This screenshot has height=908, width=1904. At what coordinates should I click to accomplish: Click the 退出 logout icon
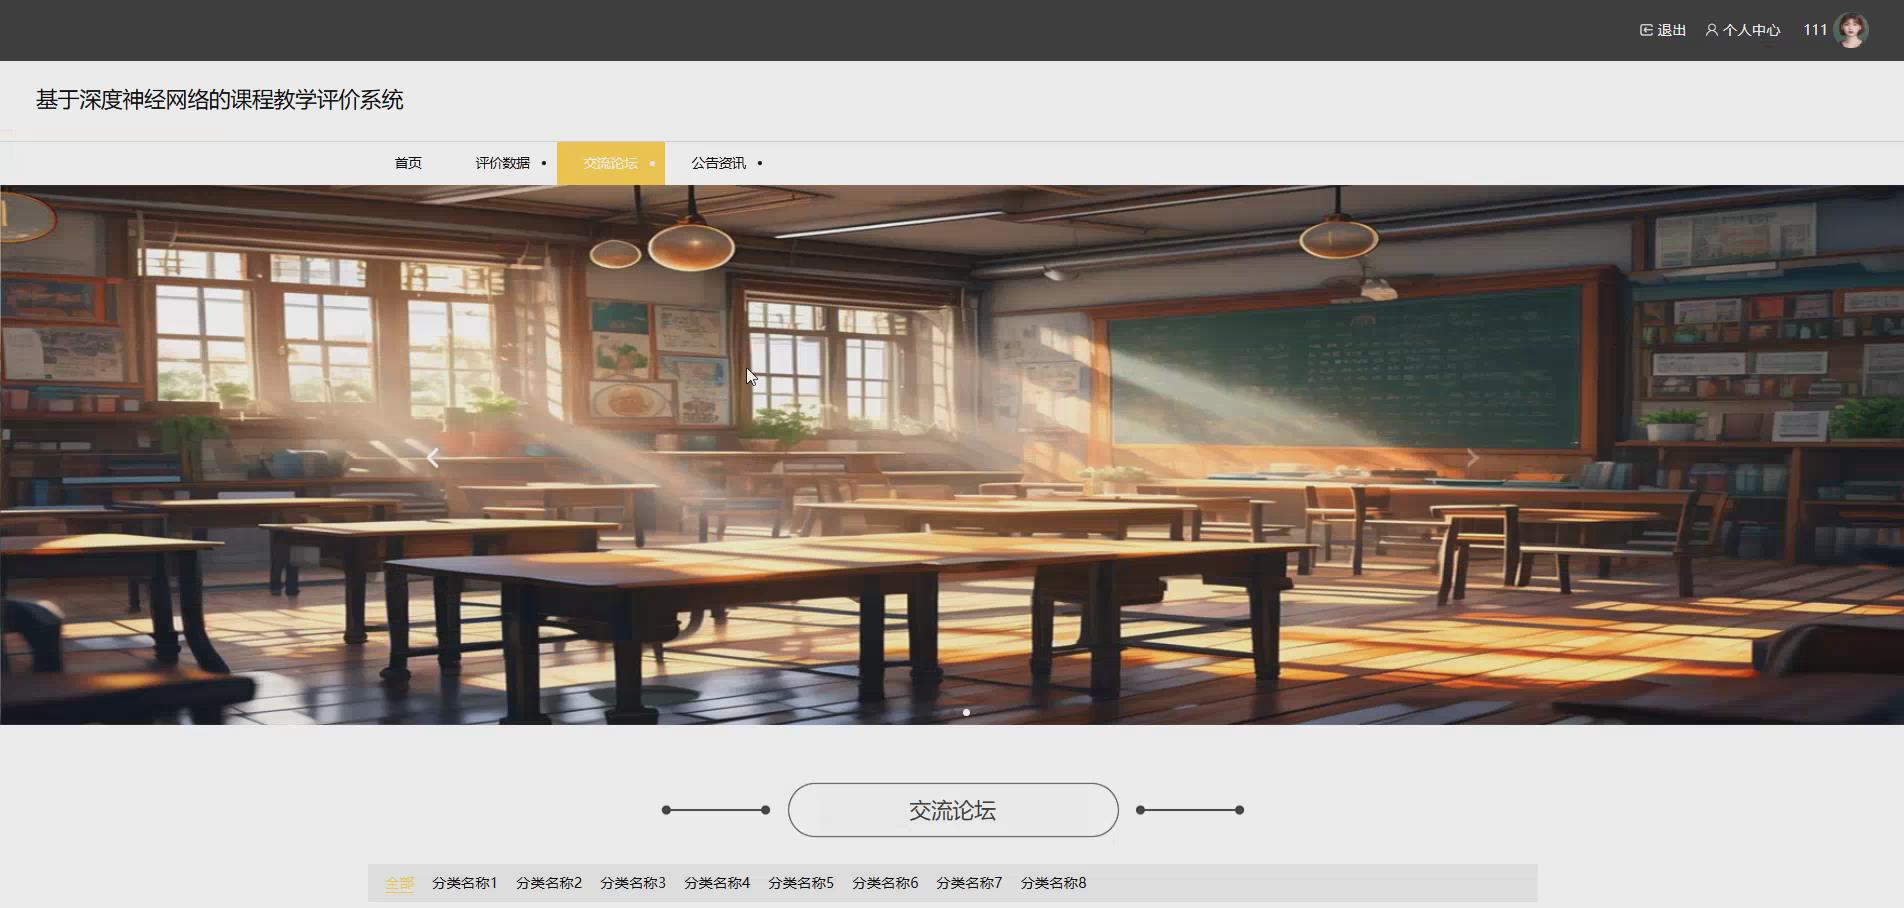click(1645, 30)
